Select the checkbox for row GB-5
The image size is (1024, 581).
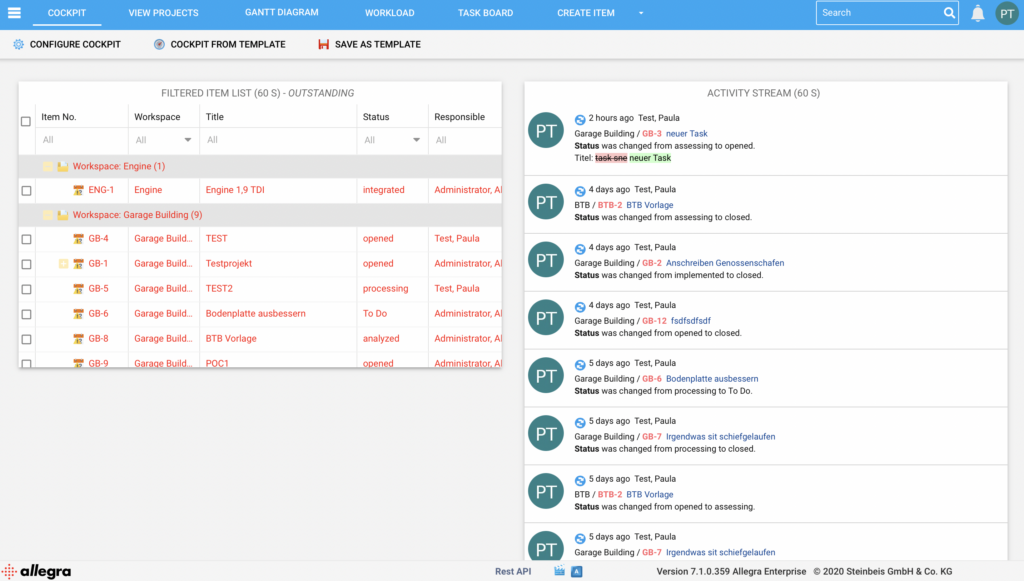click(26, 289)
